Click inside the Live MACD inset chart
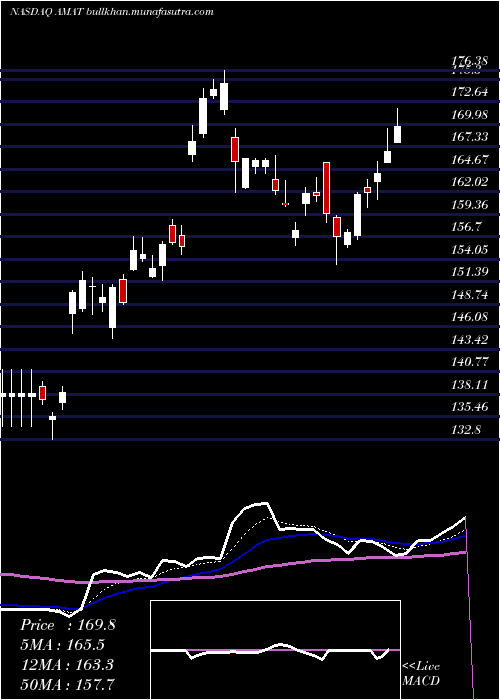The width and height of the screenshot is (500, 700). coord(275,650)
